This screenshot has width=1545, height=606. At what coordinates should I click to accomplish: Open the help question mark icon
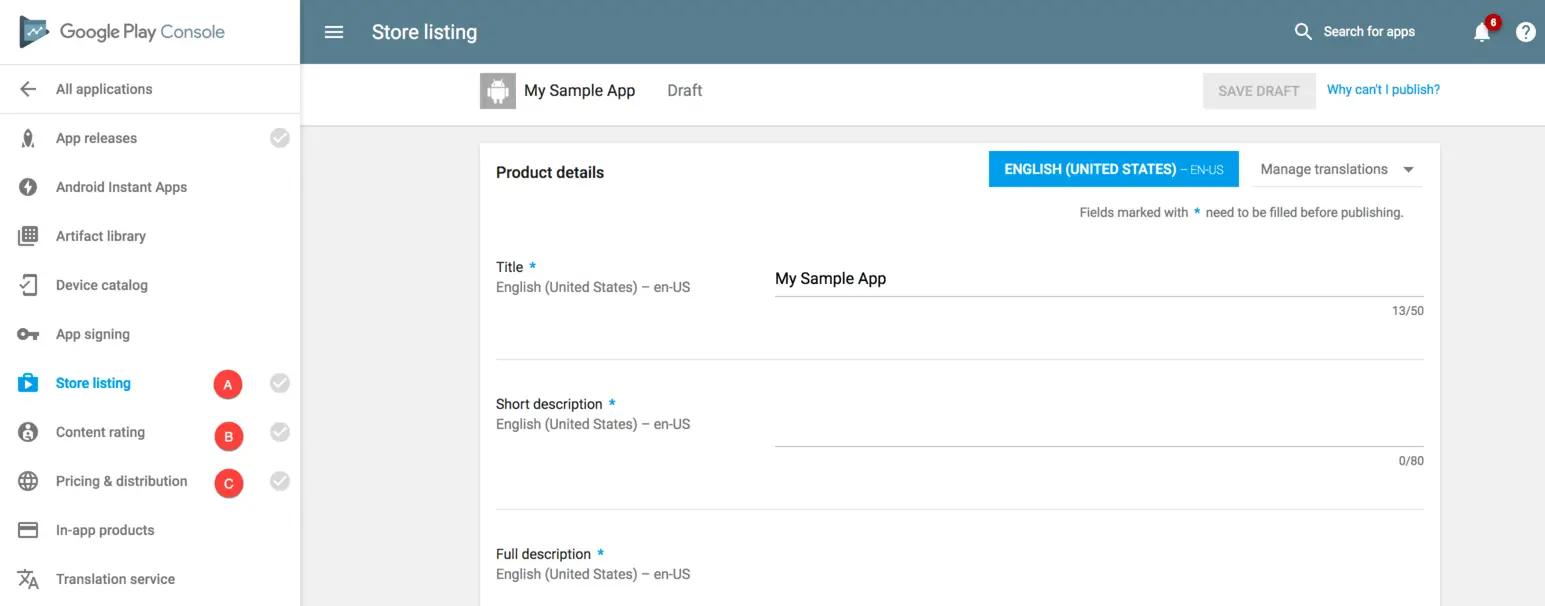click(x=1525, y=32)
